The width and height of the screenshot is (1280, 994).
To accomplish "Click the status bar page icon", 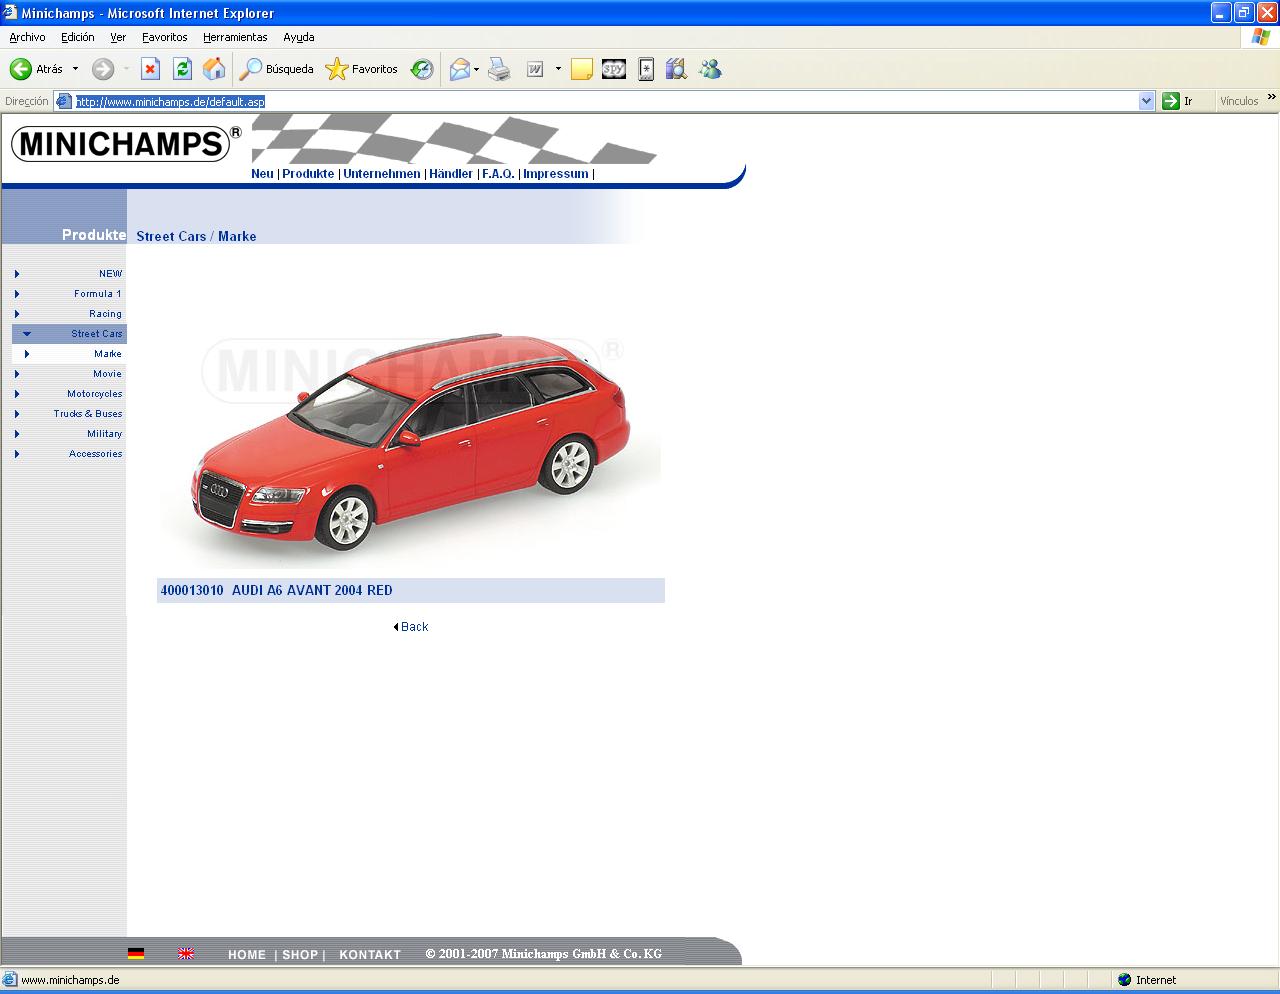I will pyautogui.click(x=10, y=980).
